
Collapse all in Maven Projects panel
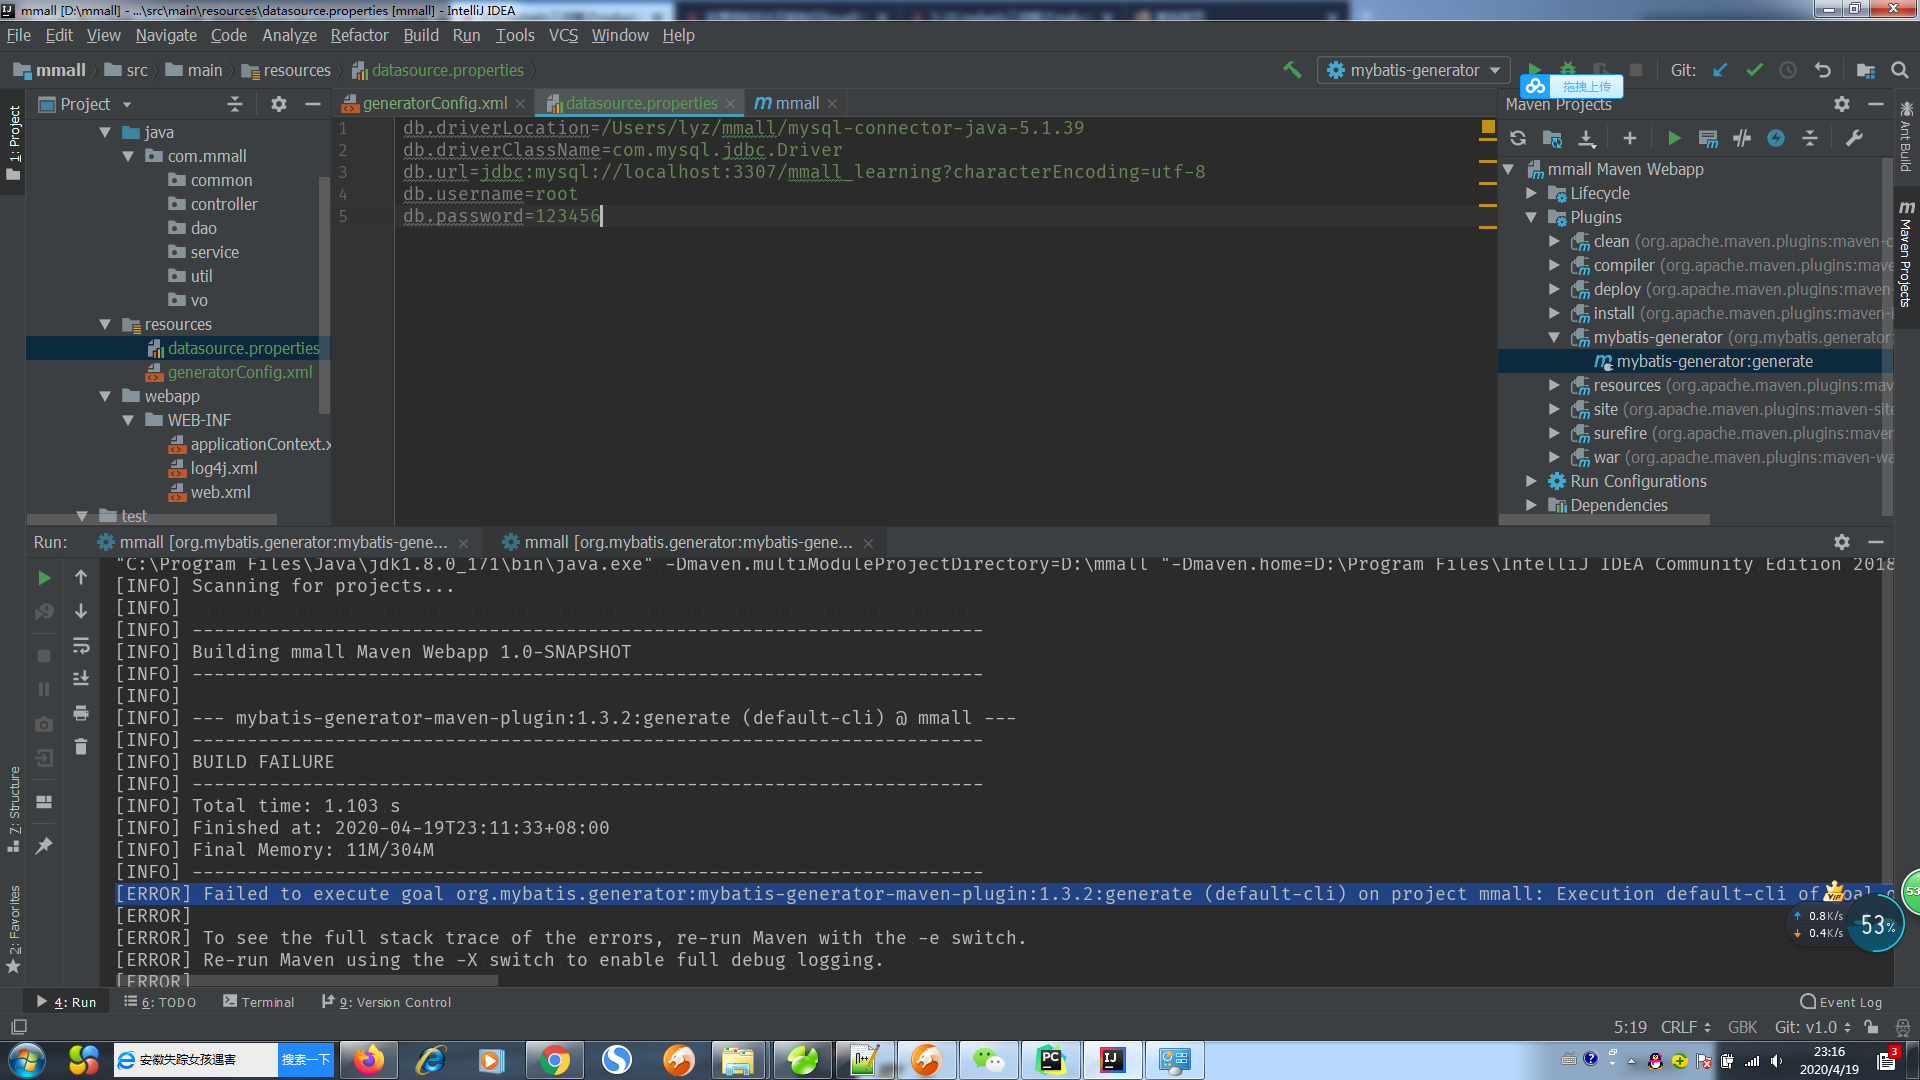coord(1810,138)
